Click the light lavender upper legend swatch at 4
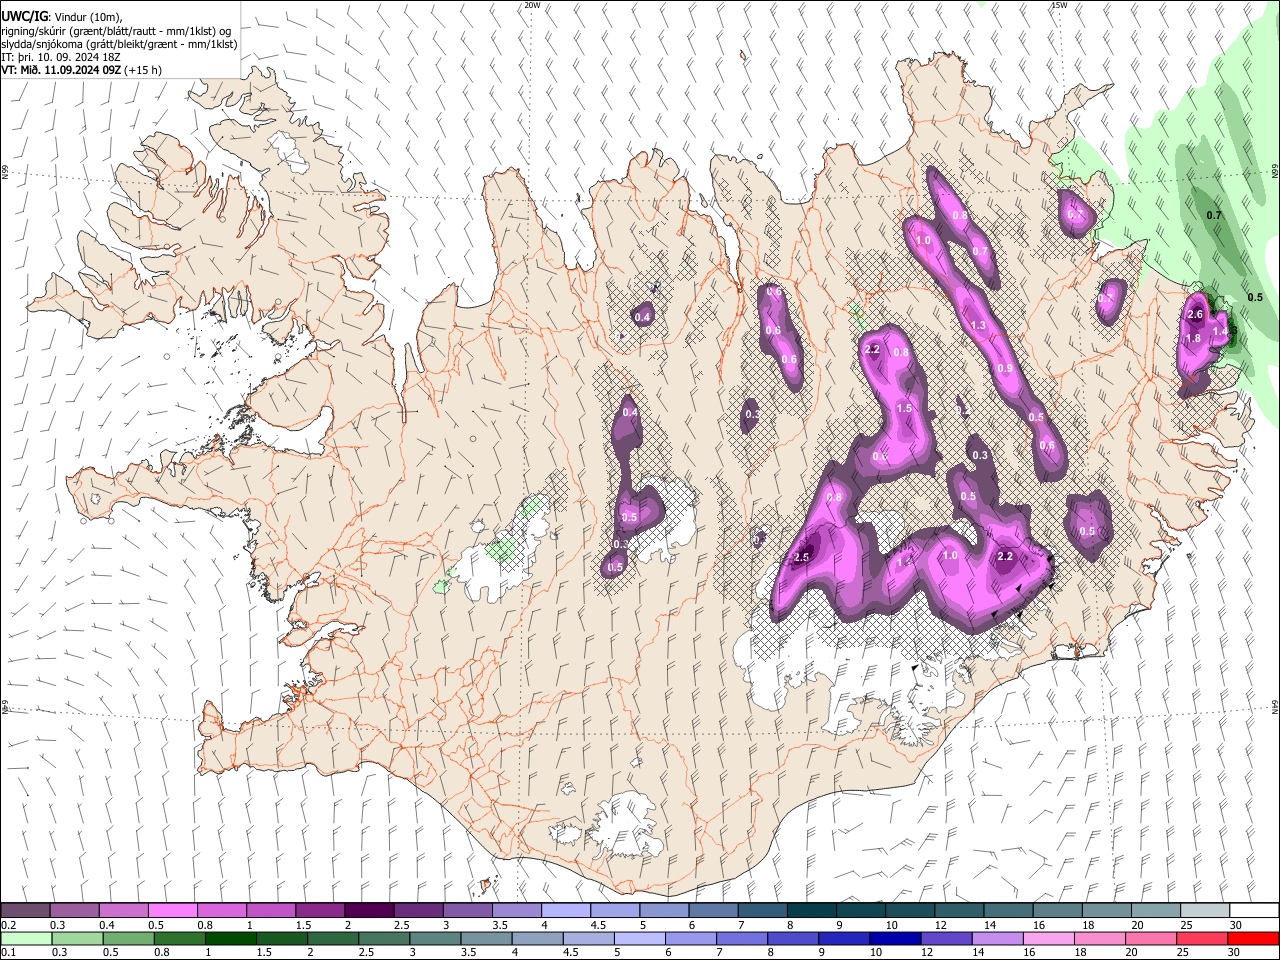The width and height of the screenshot is (1280, 960). coord(566,911)
